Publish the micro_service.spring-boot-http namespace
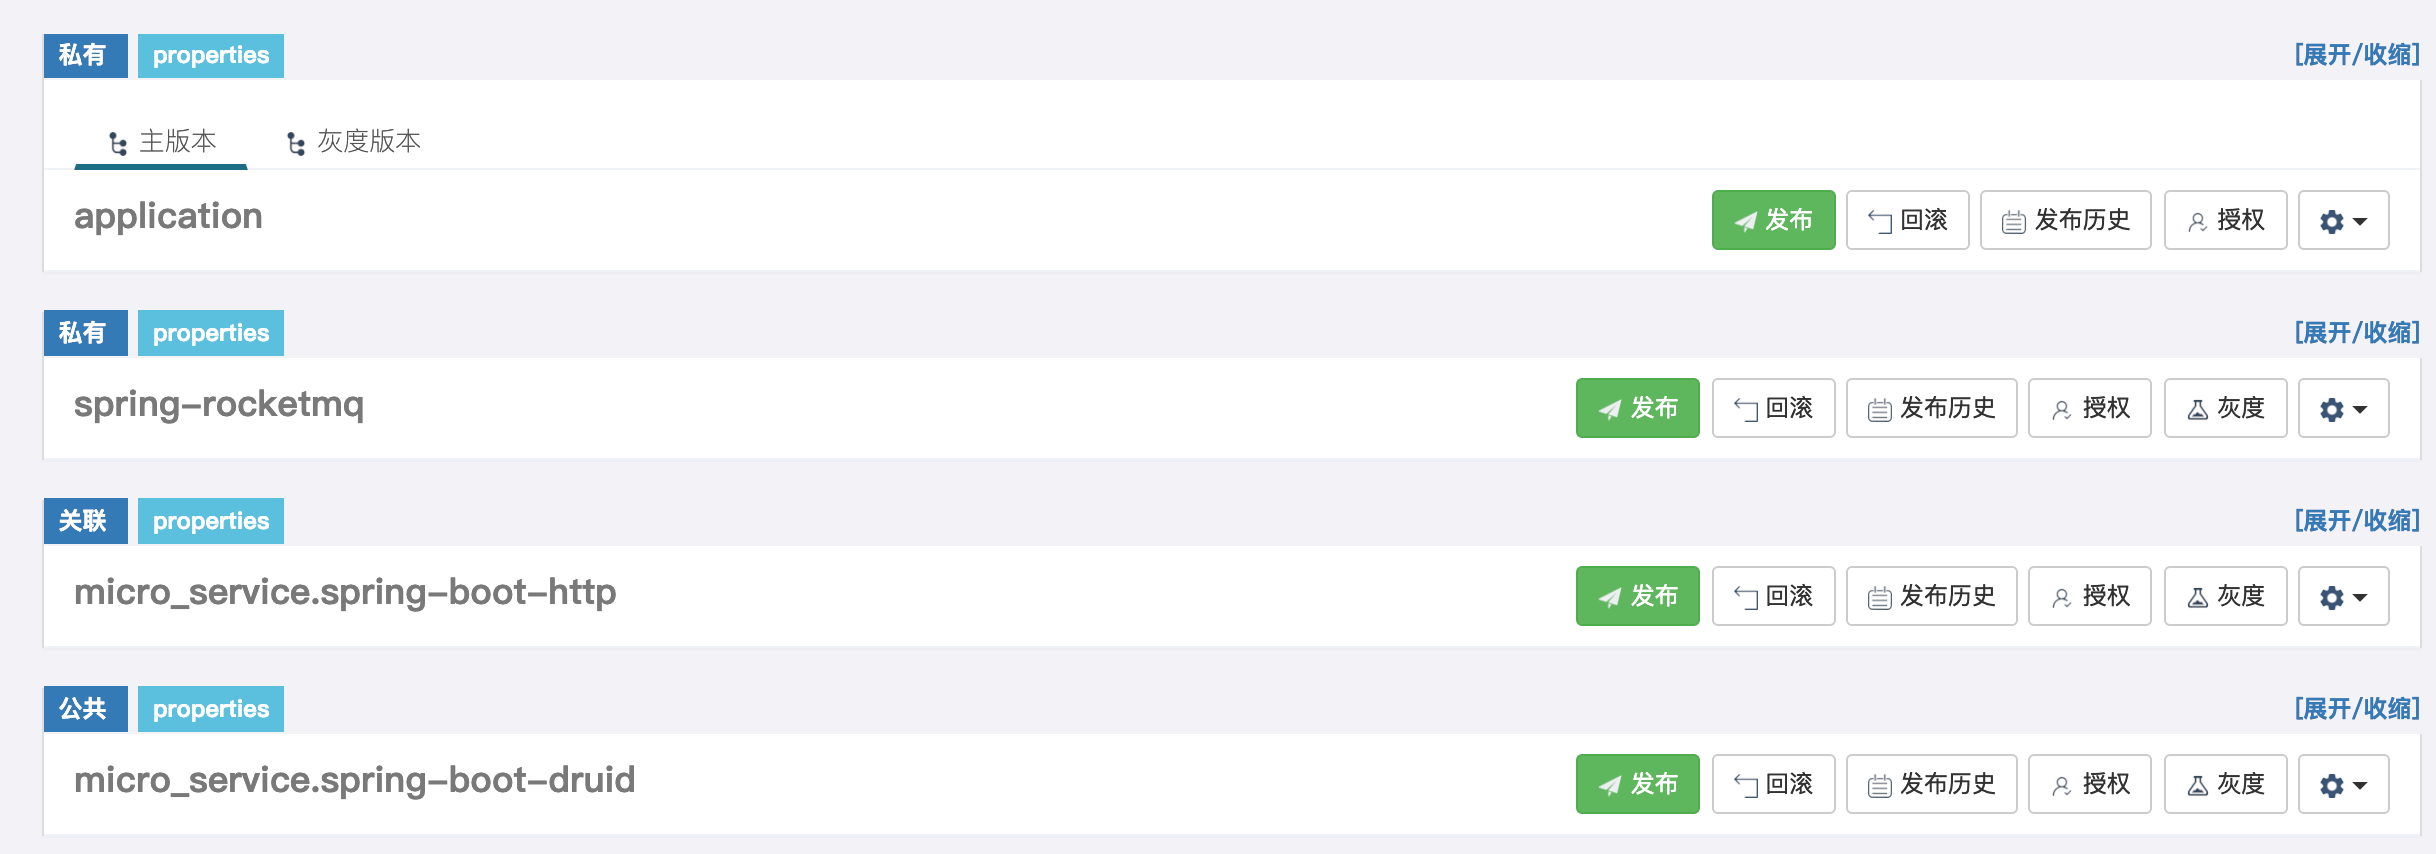Image resolution: width=2436 pixels, height=854 pixels. pyautogui.click(x=1637, y=597)
